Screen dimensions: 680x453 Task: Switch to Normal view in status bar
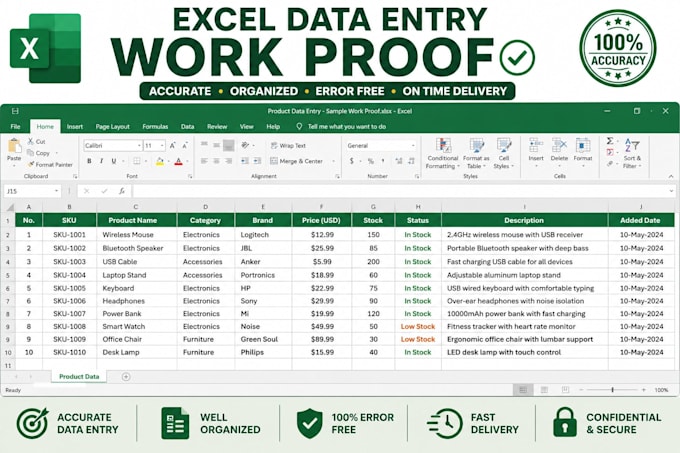[523, 390]
